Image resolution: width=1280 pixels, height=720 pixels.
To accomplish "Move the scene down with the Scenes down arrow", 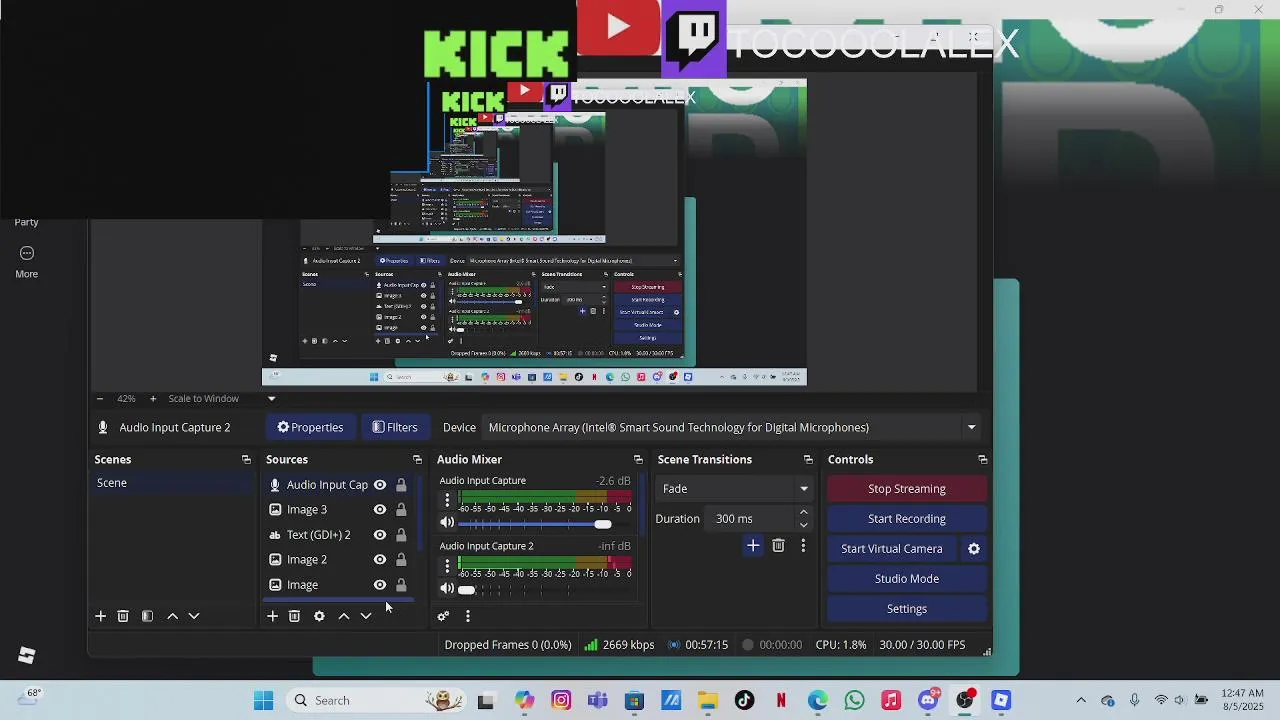I will coord(194,616).
